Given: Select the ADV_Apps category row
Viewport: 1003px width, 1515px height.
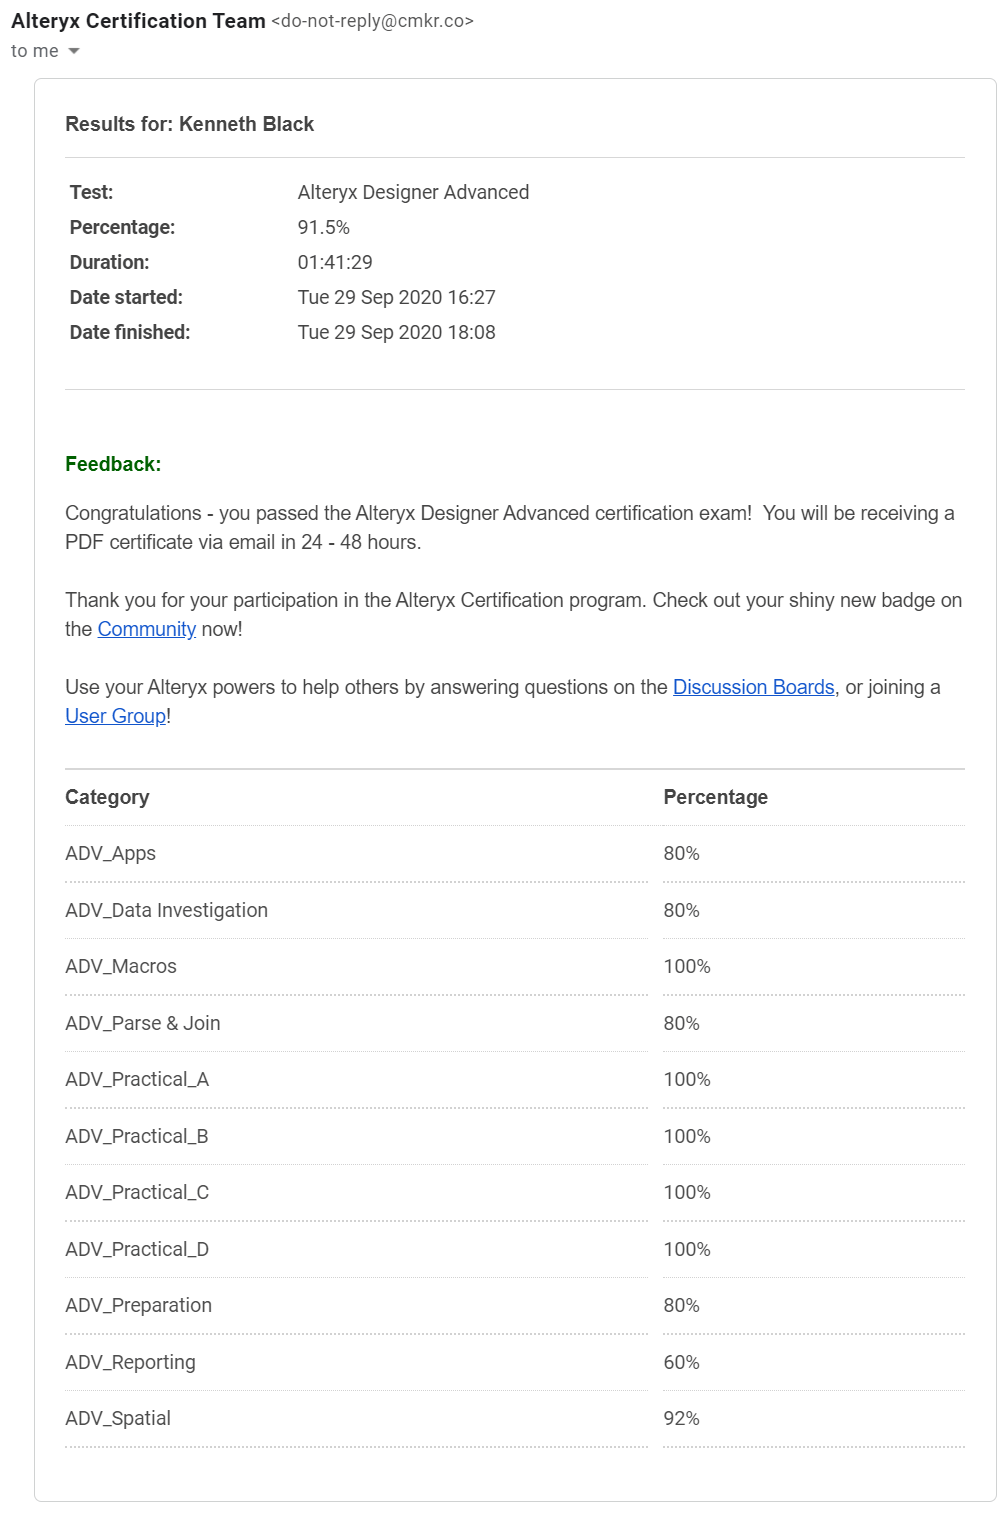Looking at the screenshot, I should click(111, 853).
